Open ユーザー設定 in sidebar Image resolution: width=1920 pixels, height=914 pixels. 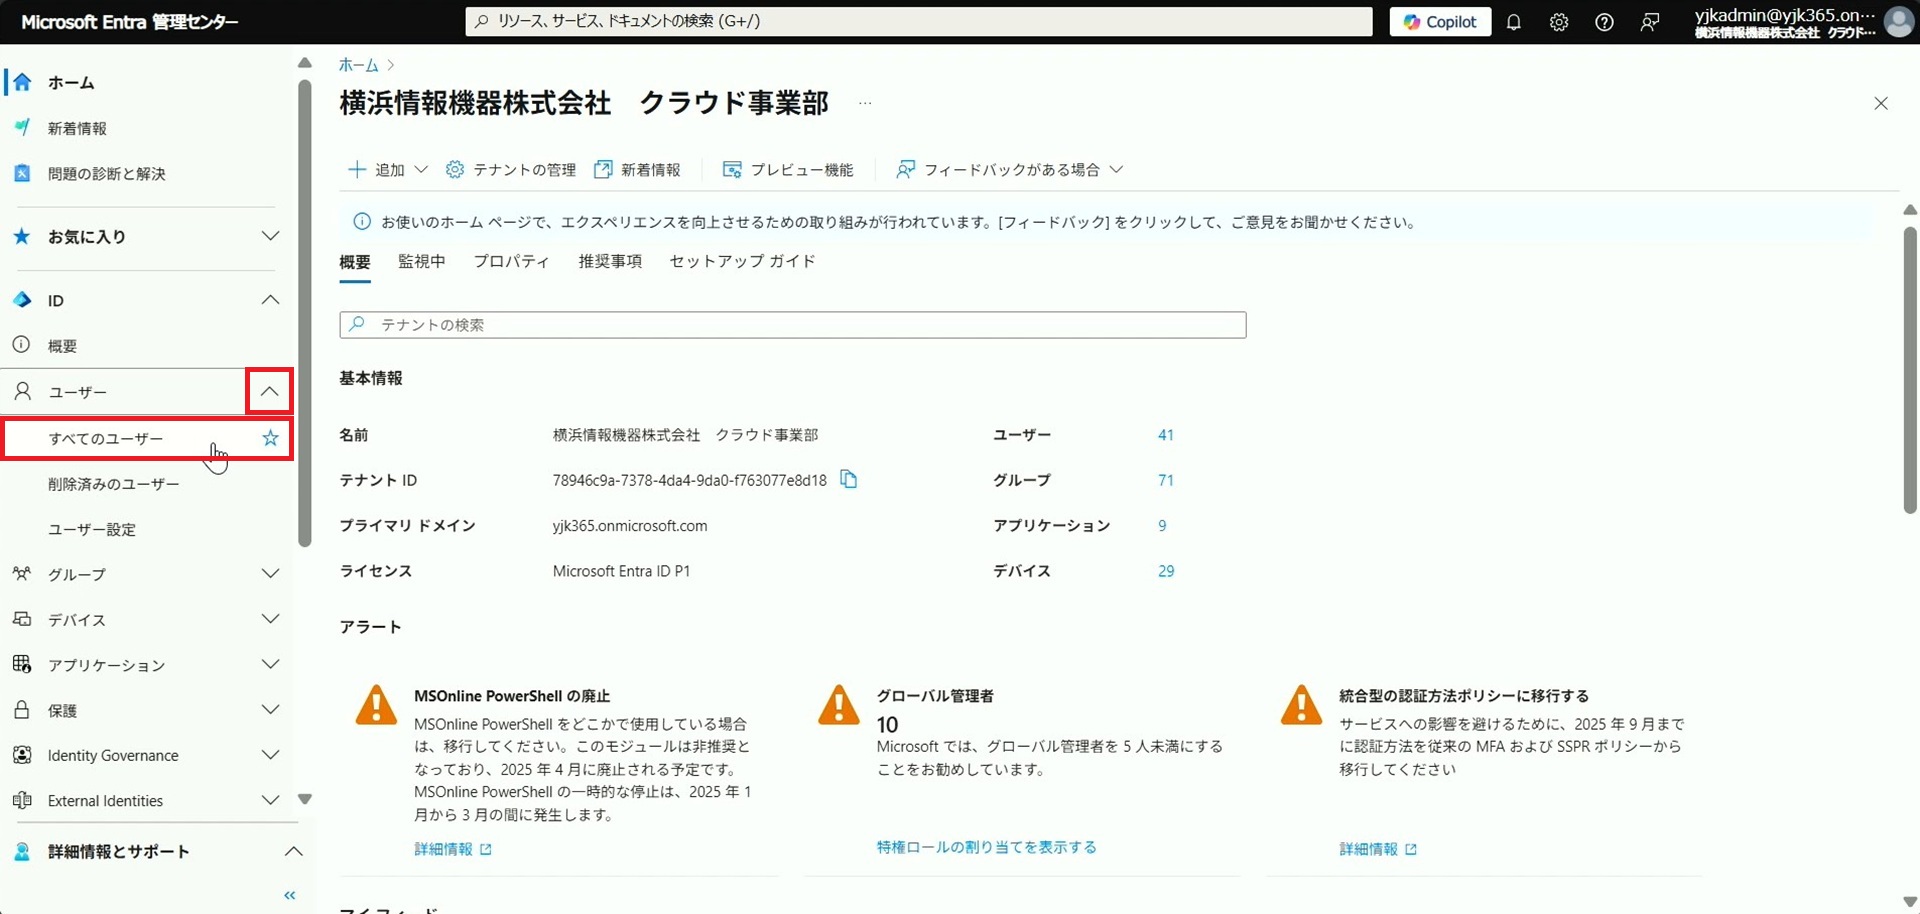92,529
